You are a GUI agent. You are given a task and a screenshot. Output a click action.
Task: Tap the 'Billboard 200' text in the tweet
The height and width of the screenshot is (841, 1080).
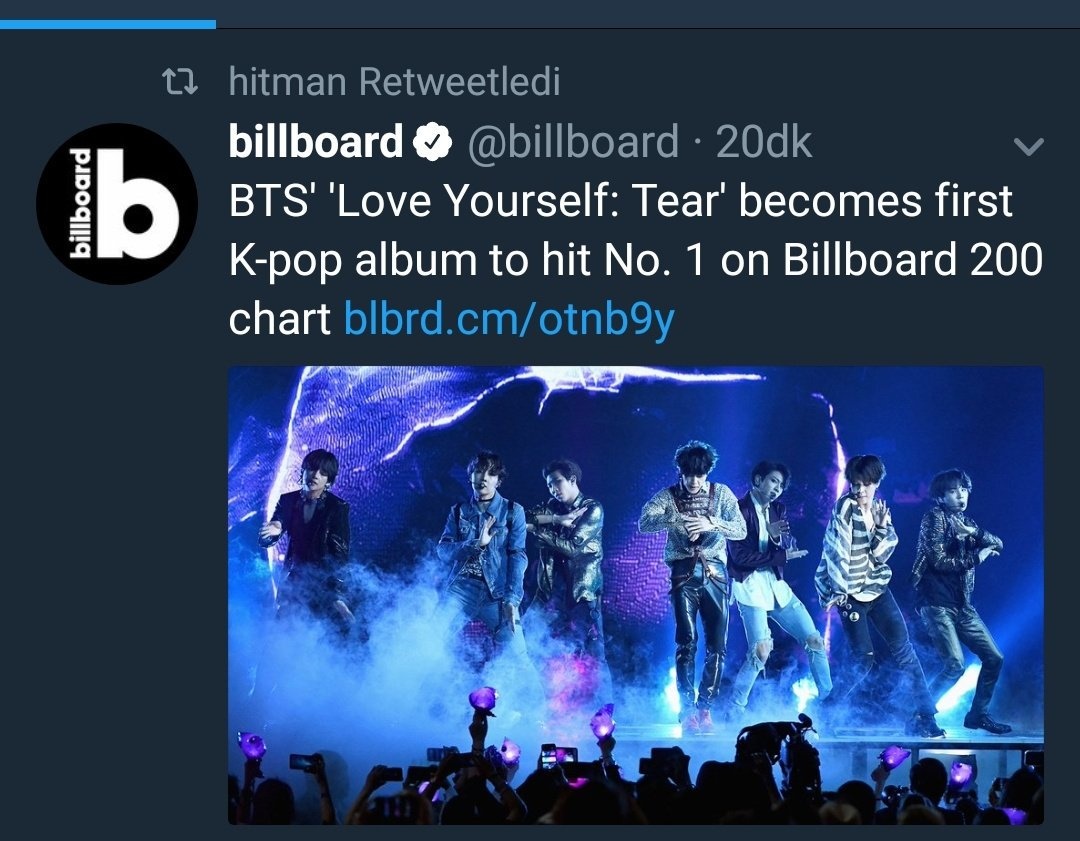[x=913, y=261]
